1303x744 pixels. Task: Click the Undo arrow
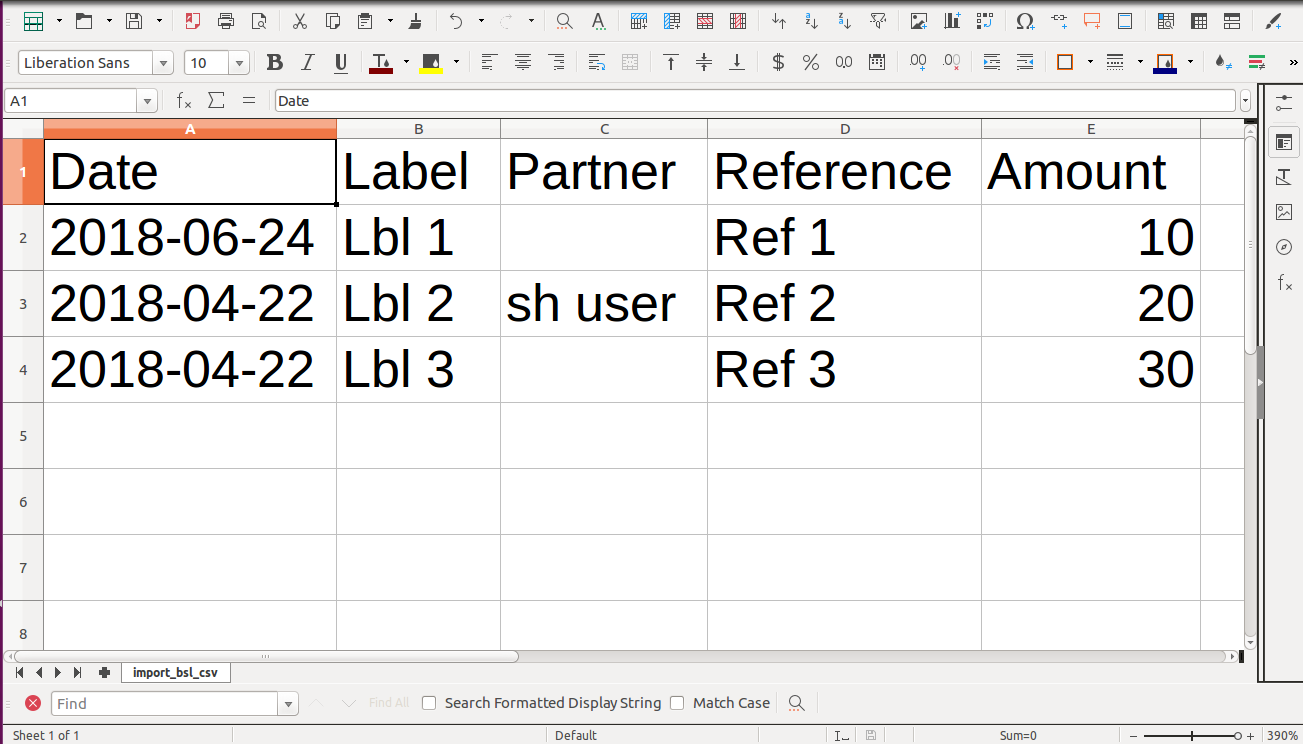(456, 20)
